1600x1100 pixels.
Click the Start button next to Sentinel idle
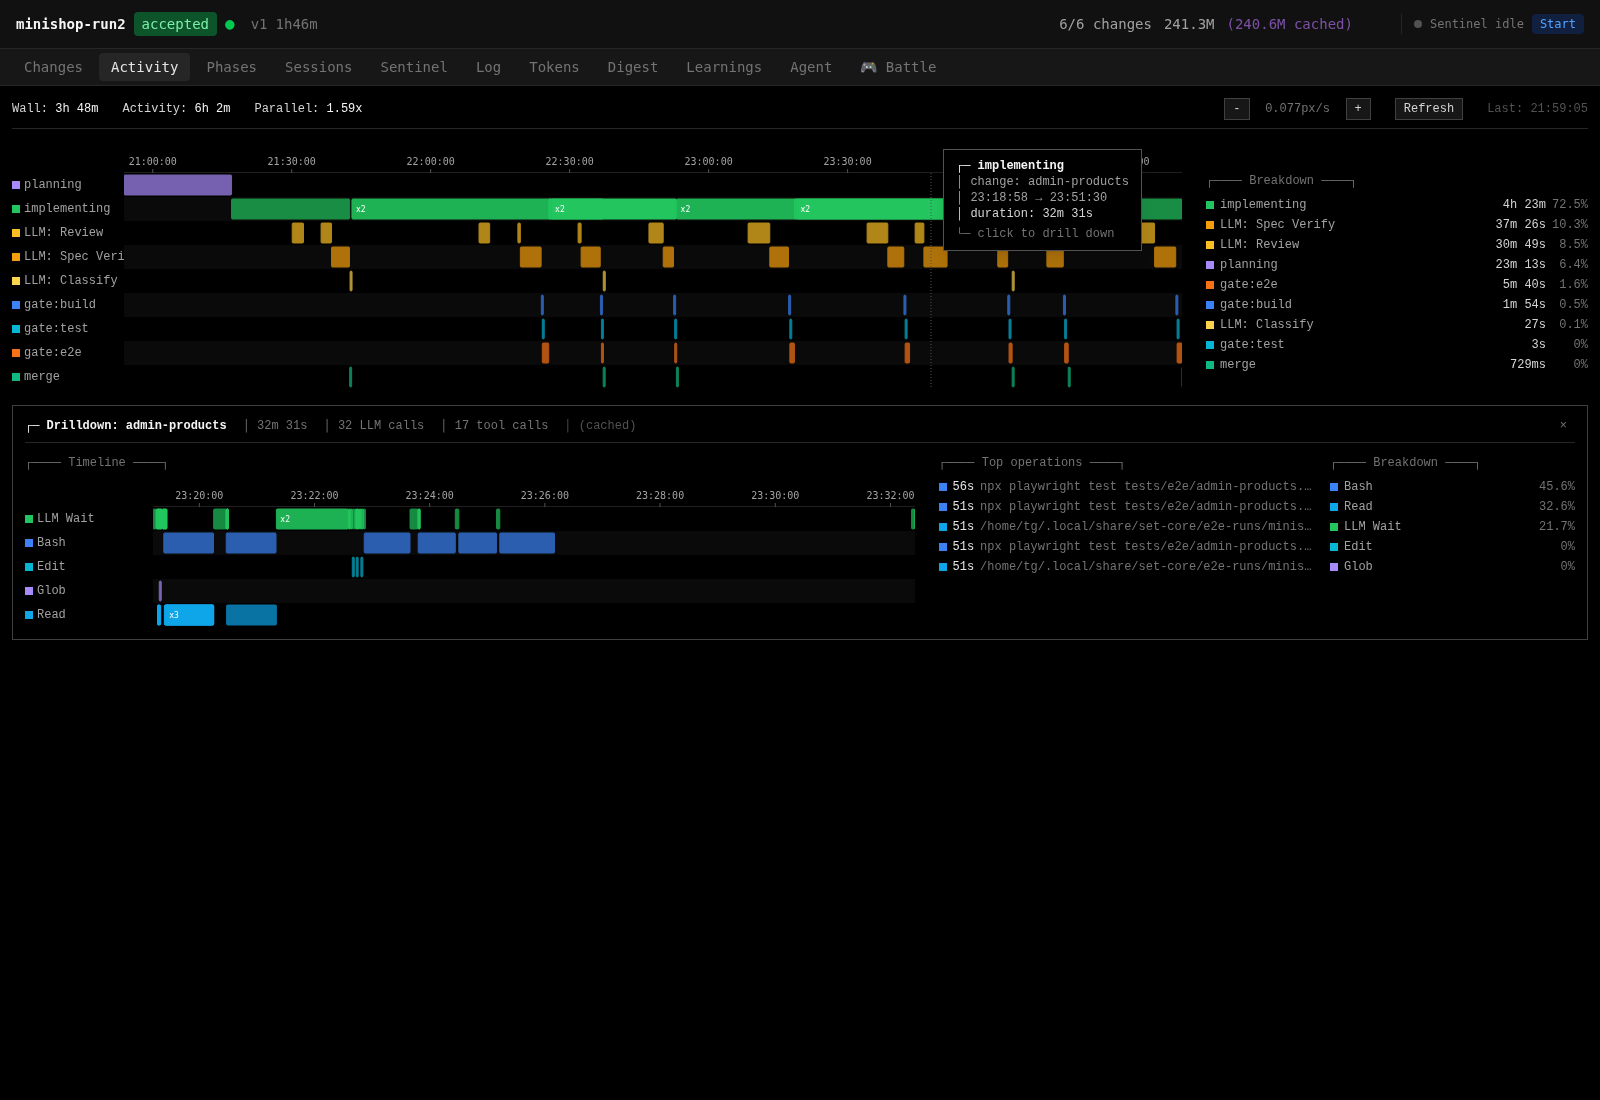(x=1558, y=23)
